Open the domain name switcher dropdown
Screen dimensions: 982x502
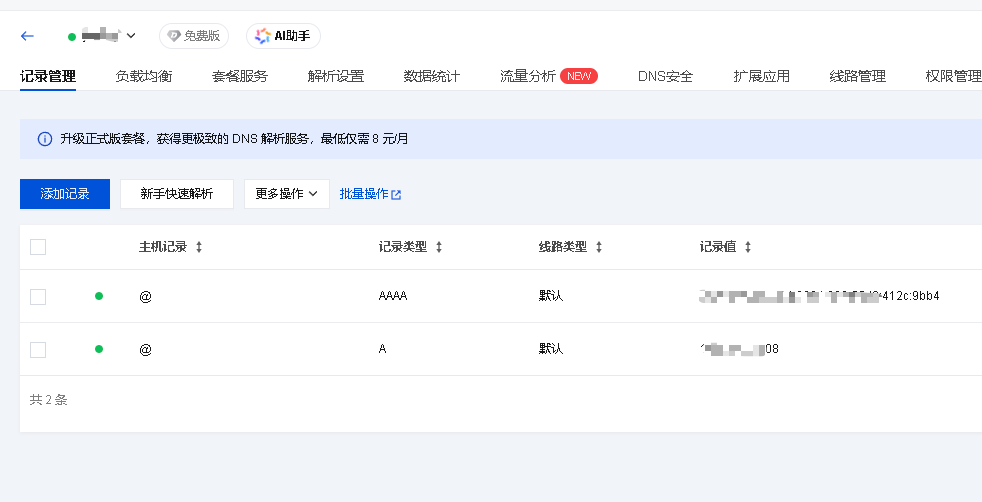coord(131,36)
